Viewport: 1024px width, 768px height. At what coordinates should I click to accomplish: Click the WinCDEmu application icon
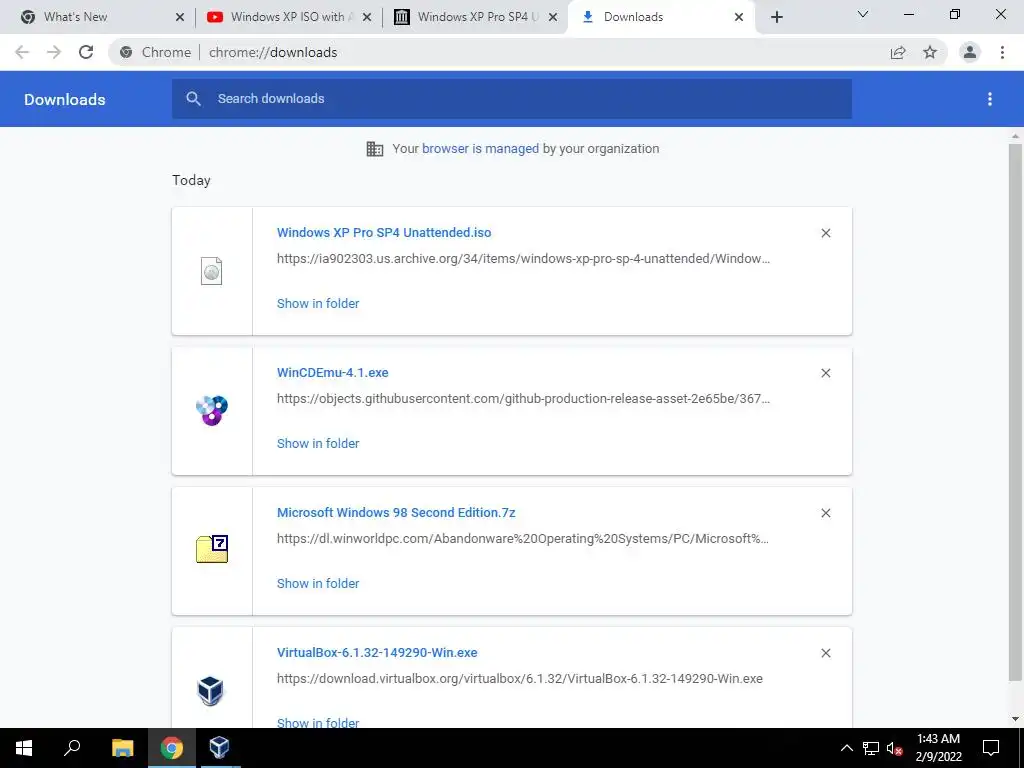[x=212, y=411]
